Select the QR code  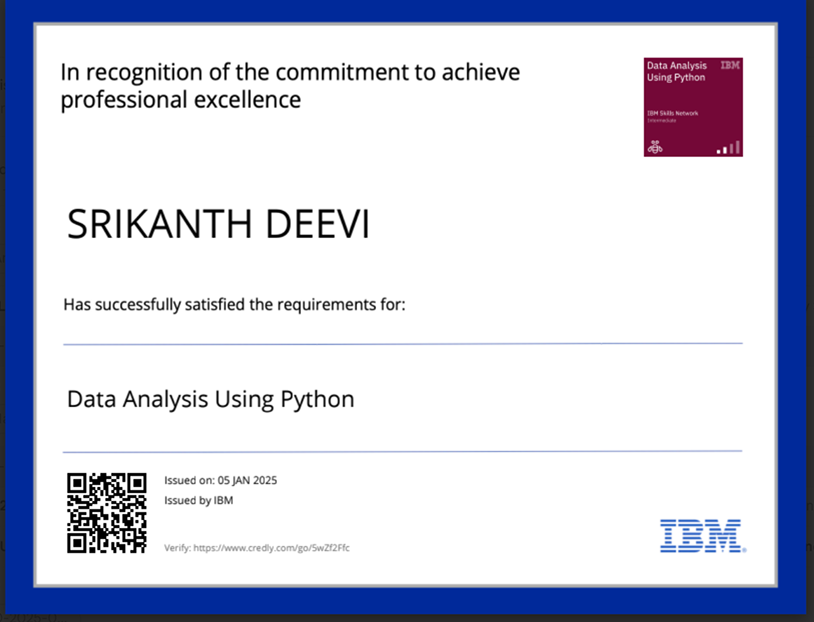click(x=106, y=513)
